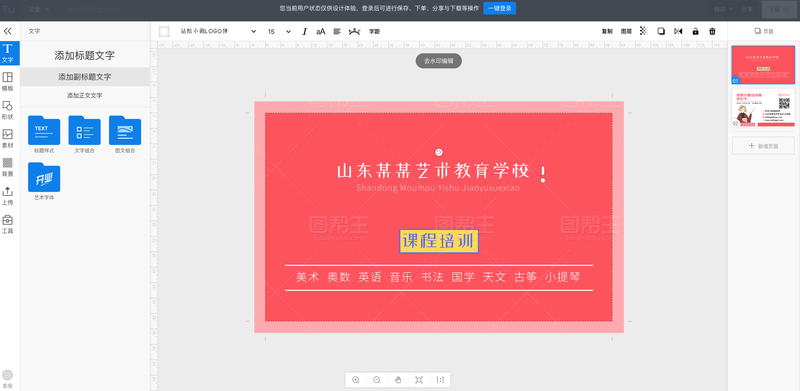Collapse the left panel with double chevron

[8, 31]
